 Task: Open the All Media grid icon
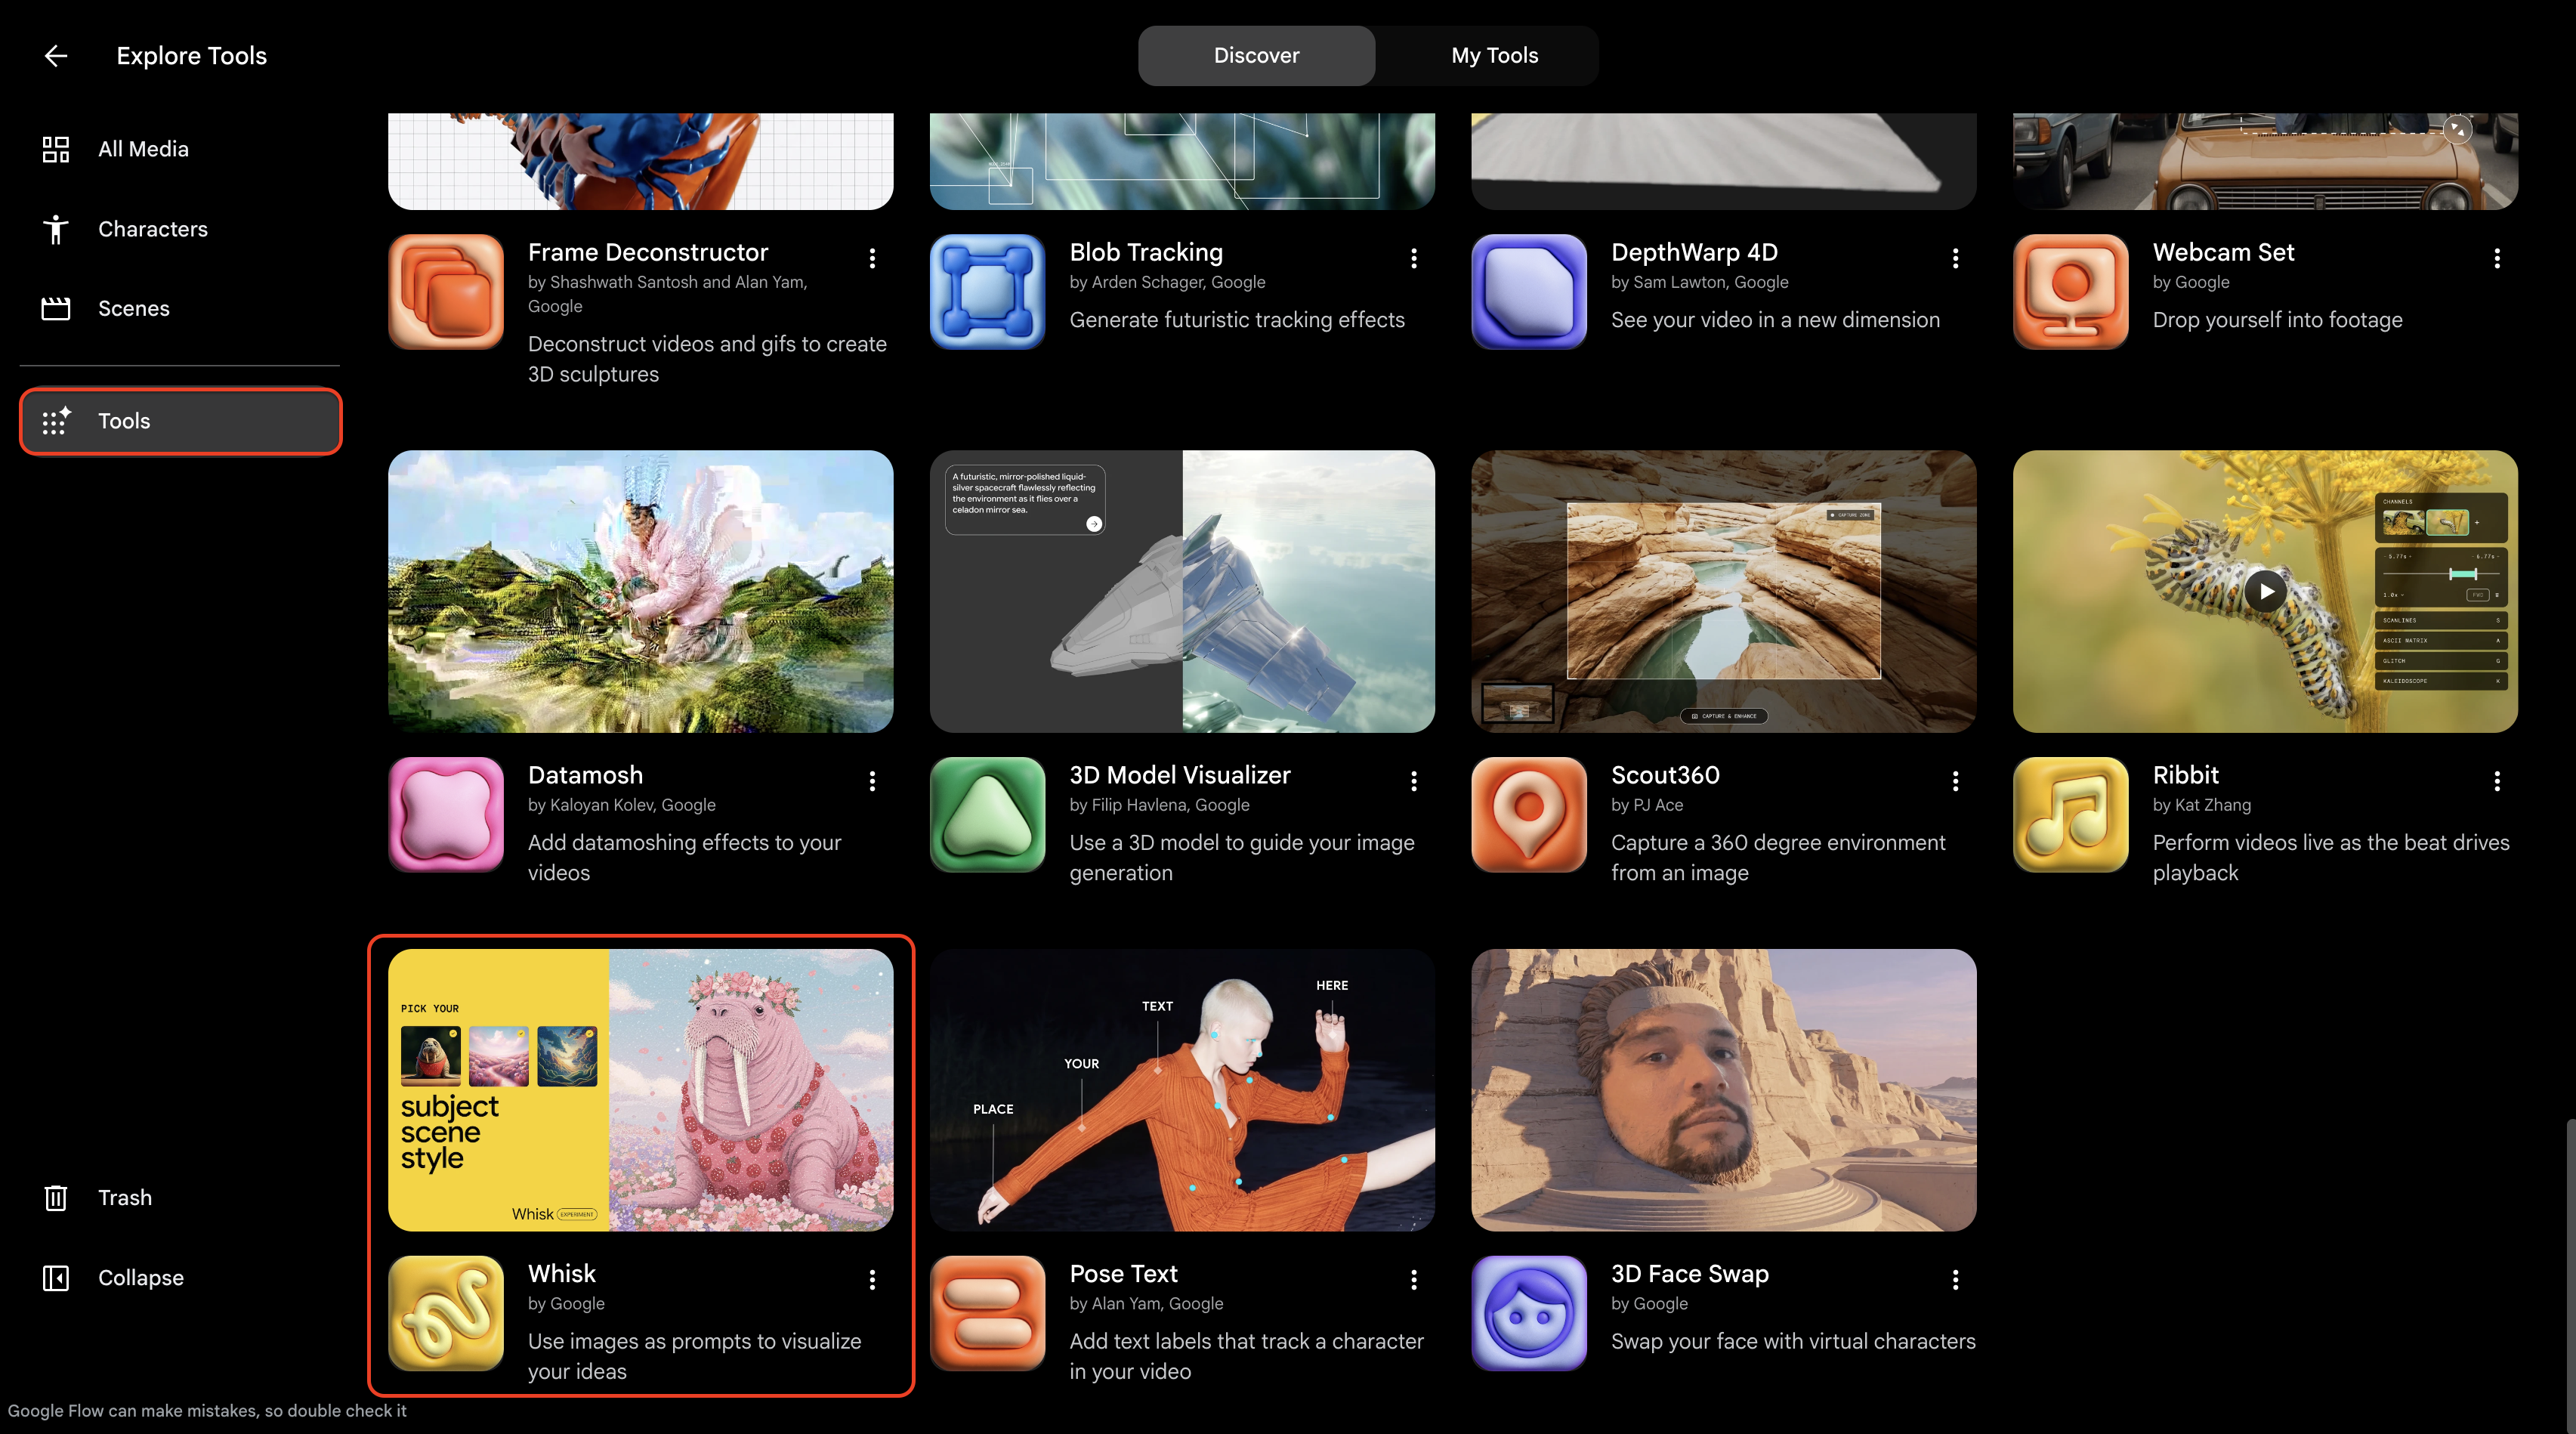tap(56, 149)
